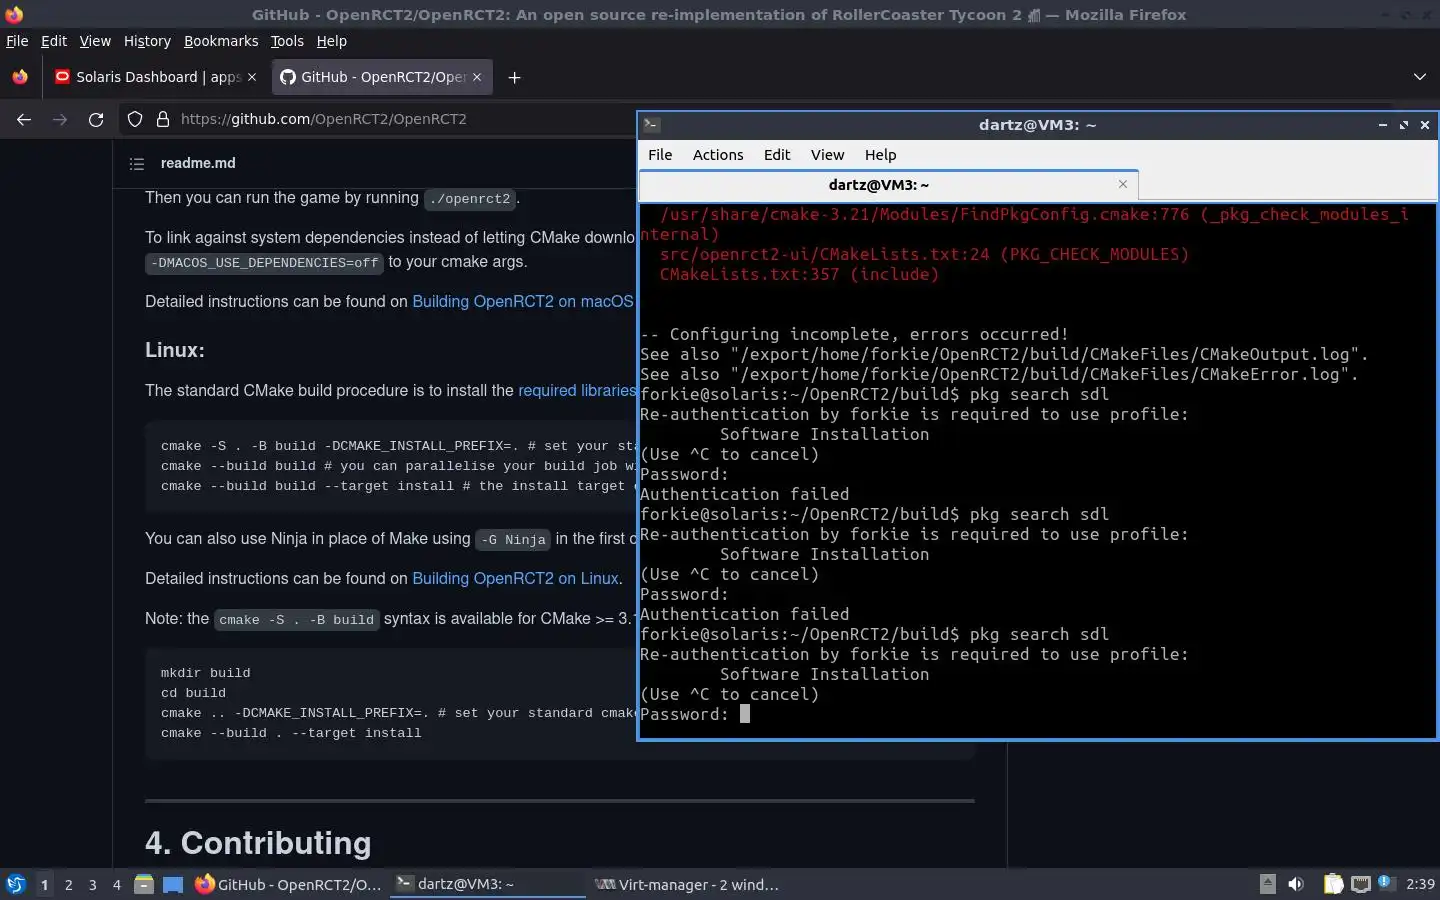Click the readme.md file label

[198, 163]
